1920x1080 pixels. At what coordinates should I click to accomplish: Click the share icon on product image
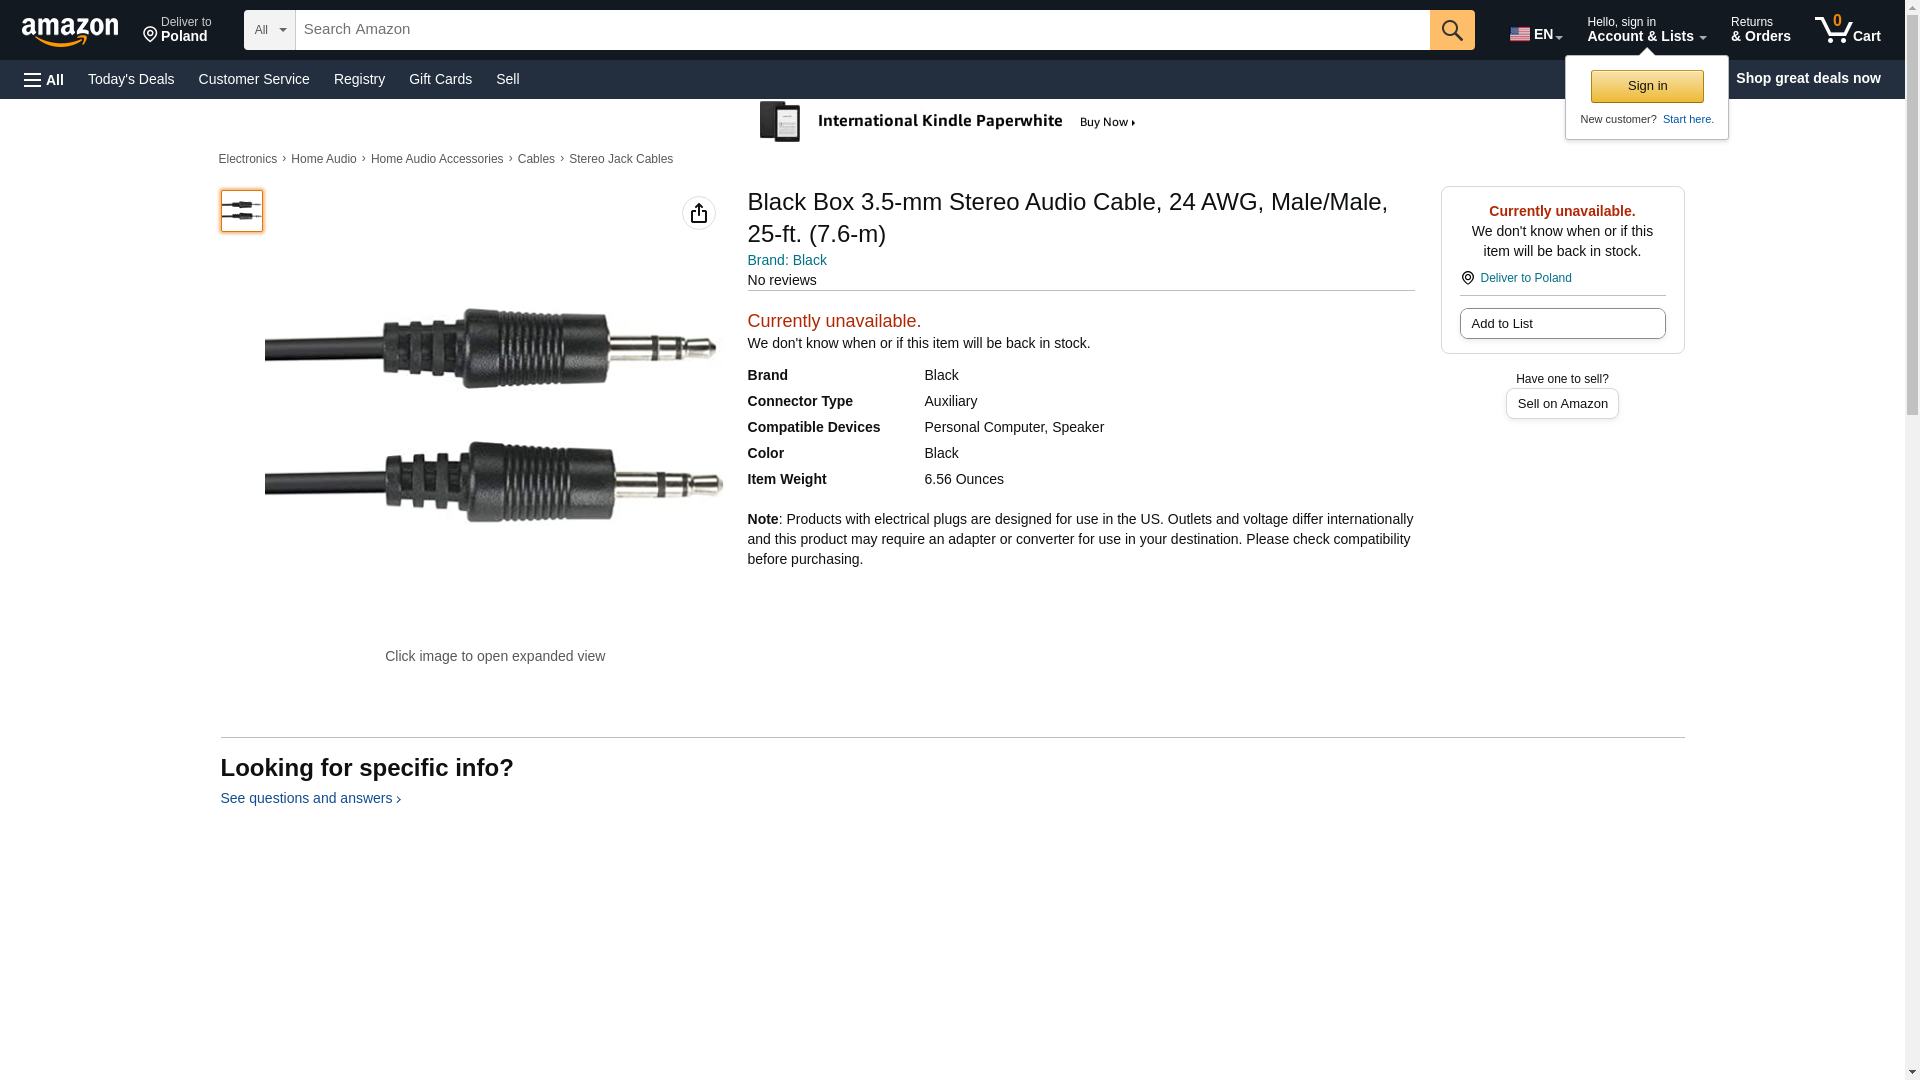click(x=699, y=213)
